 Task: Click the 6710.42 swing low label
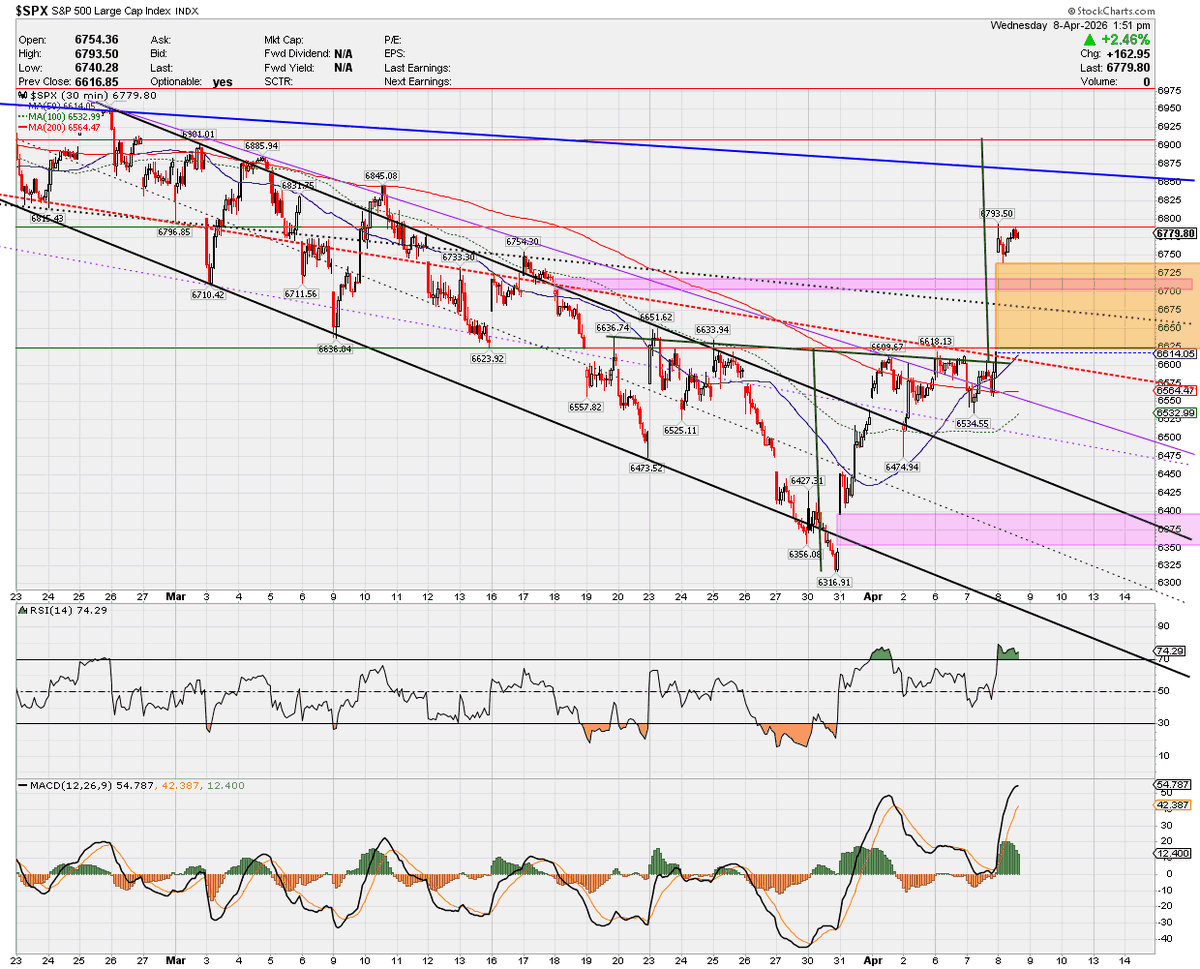[x=208, y=295]
